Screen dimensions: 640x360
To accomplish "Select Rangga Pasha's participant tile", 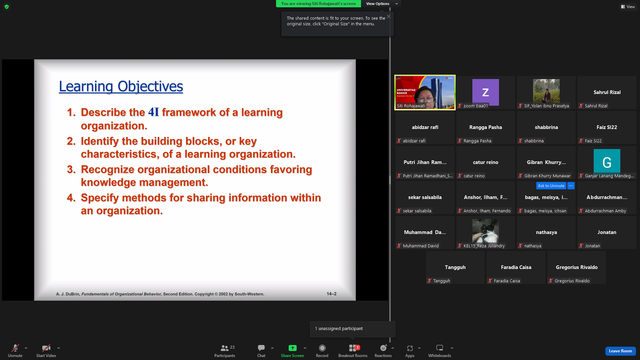I will [485, 128].
